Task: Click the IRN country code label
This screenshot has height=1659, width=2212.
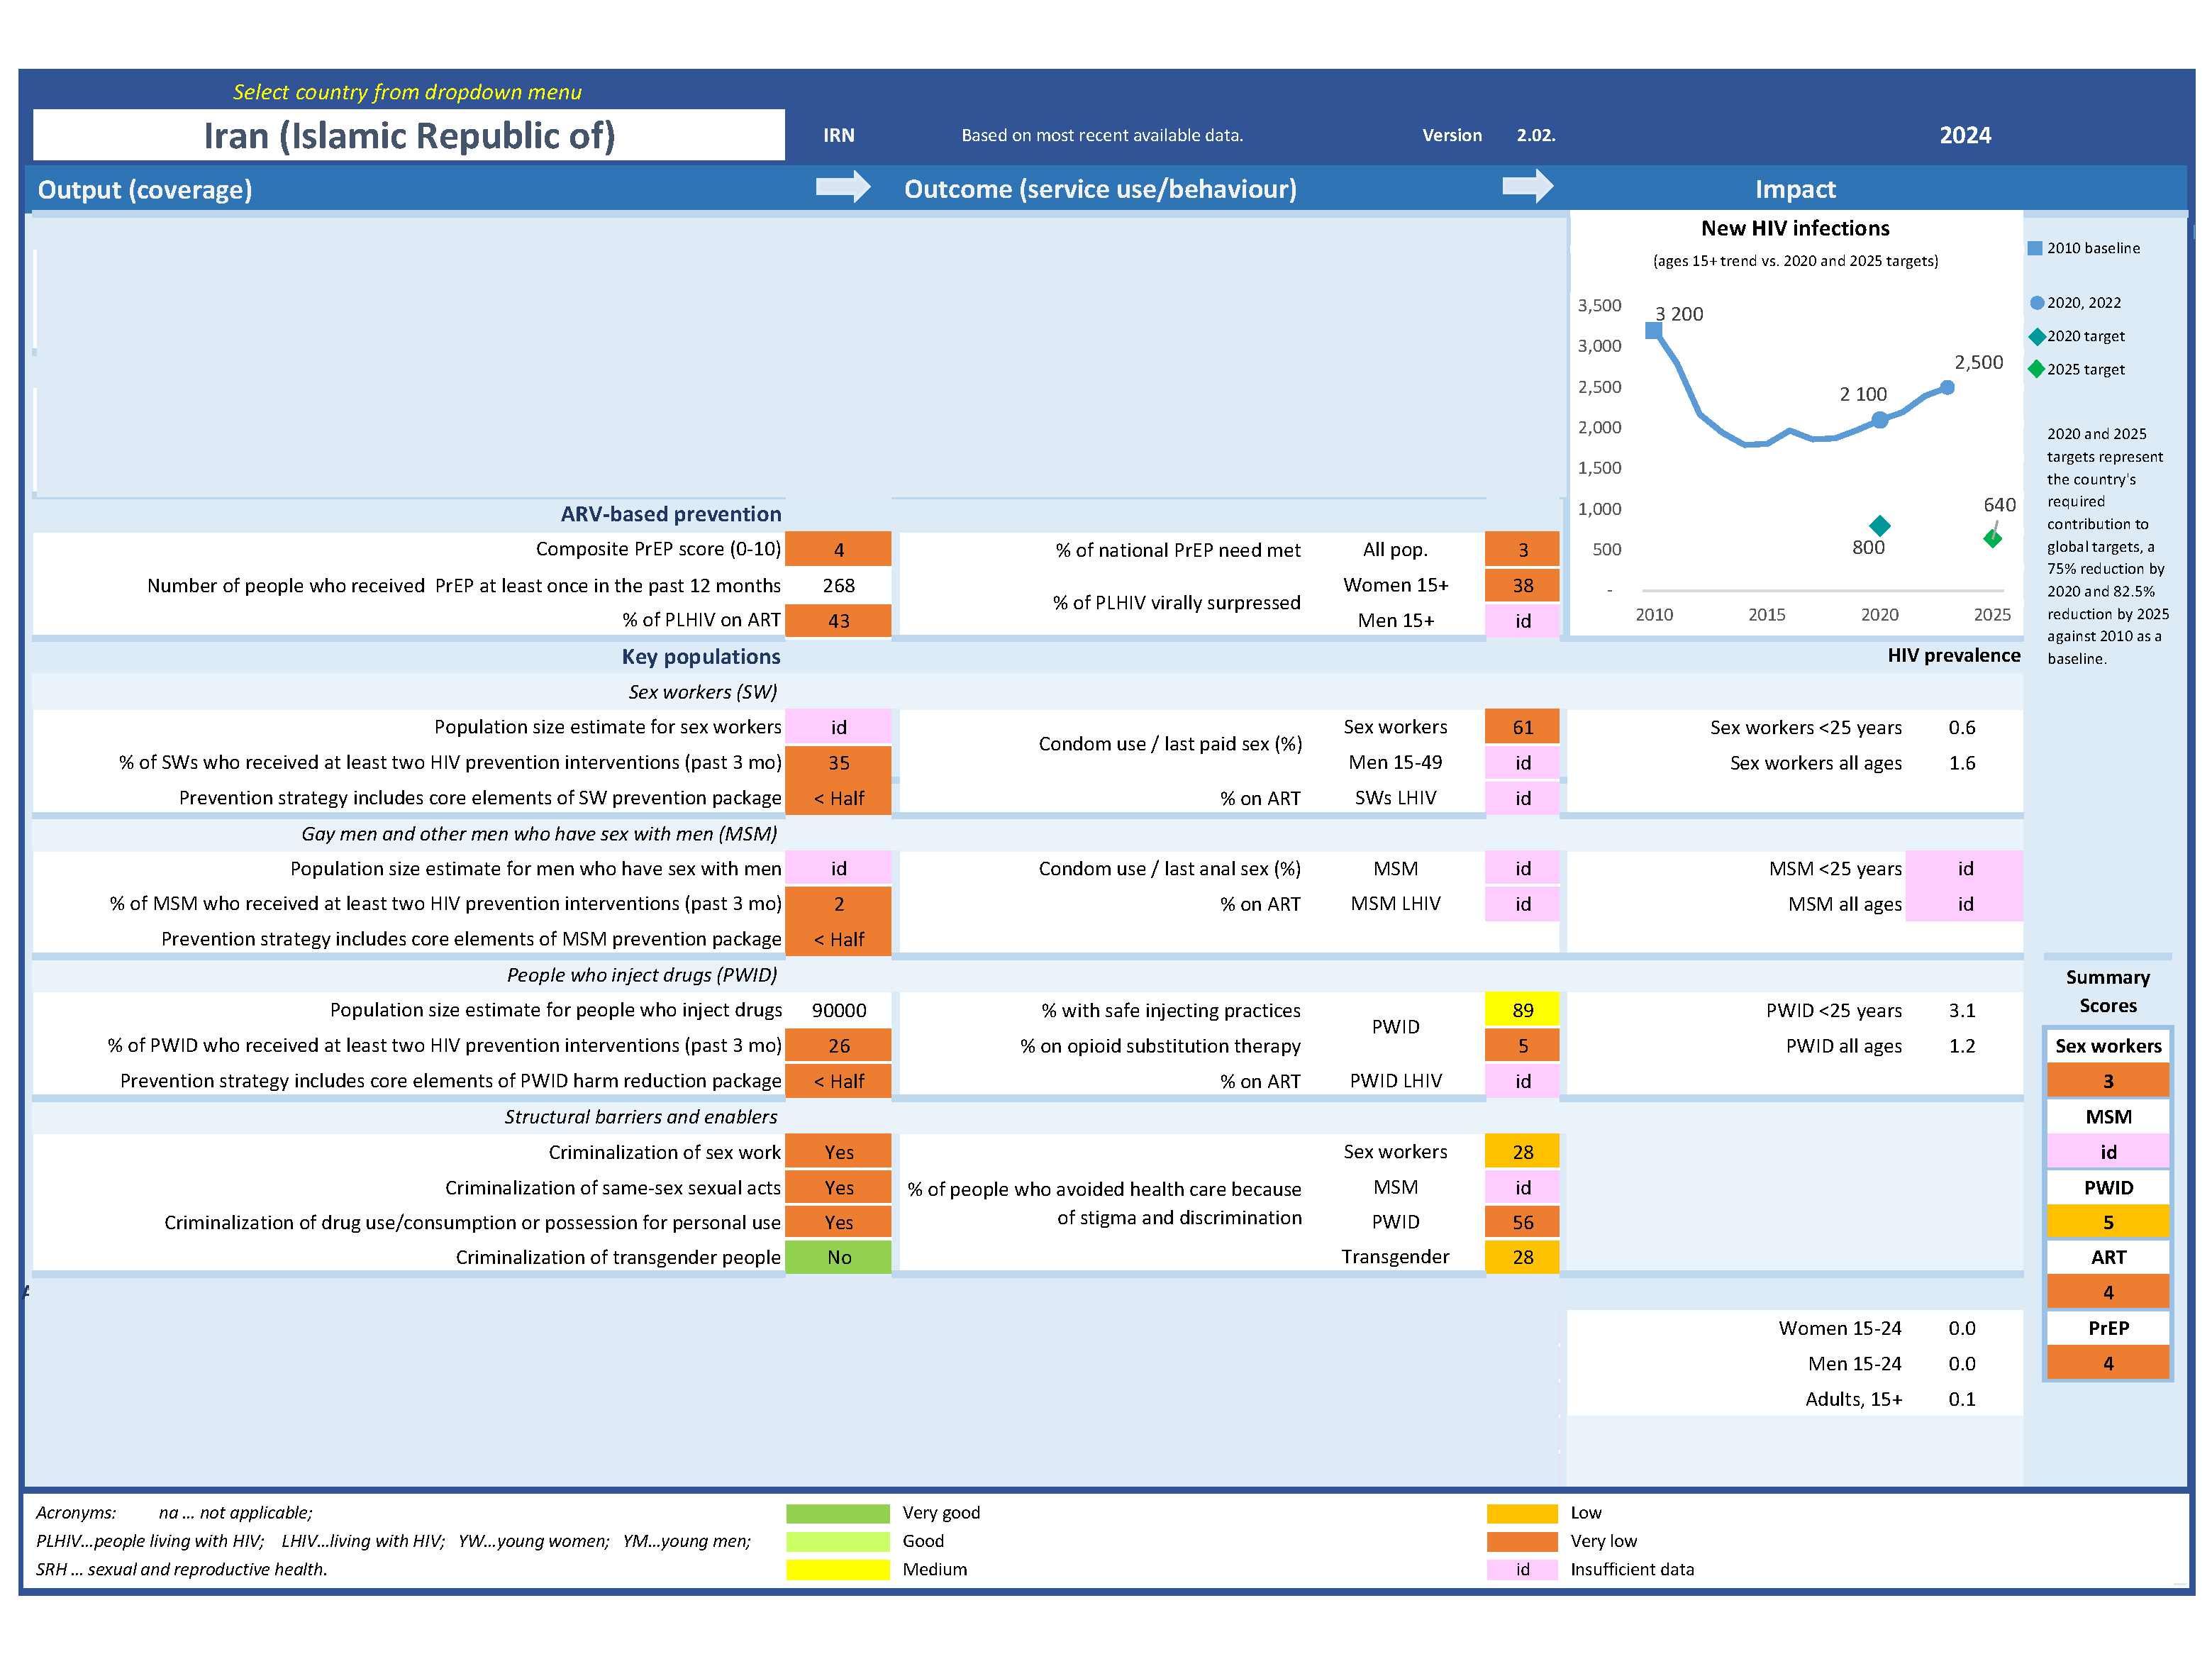Action: coord(838,135)
